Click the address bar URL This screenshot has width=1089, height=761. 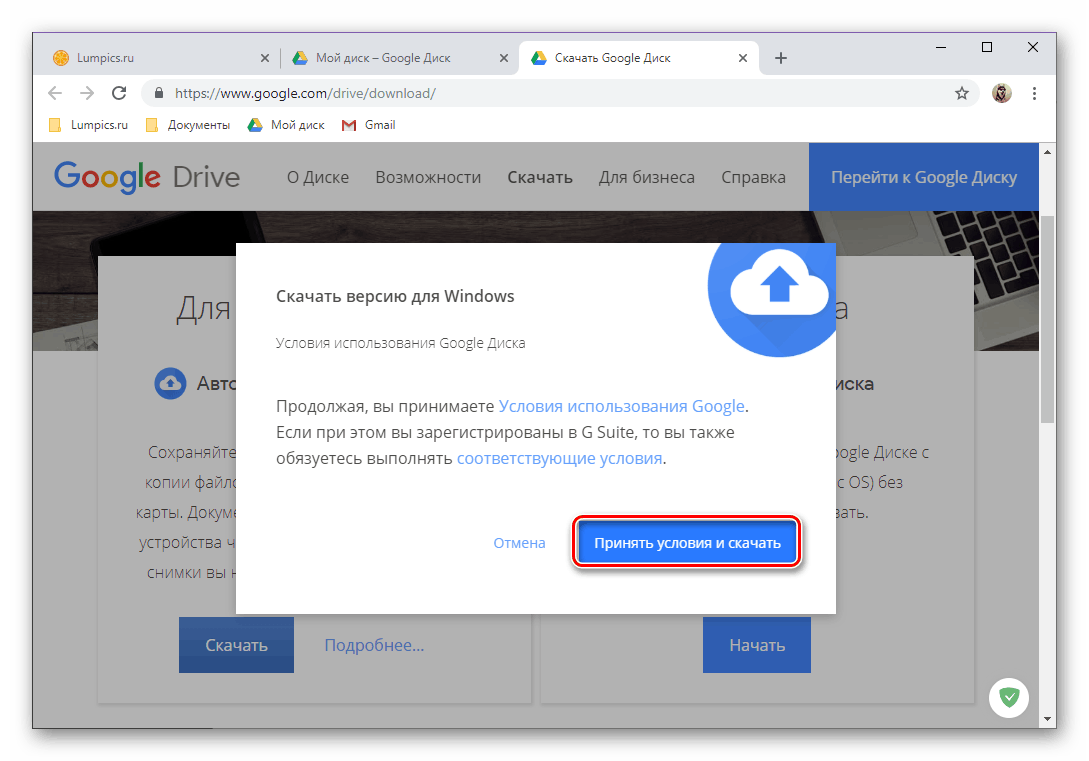click(x=306, y=93)
